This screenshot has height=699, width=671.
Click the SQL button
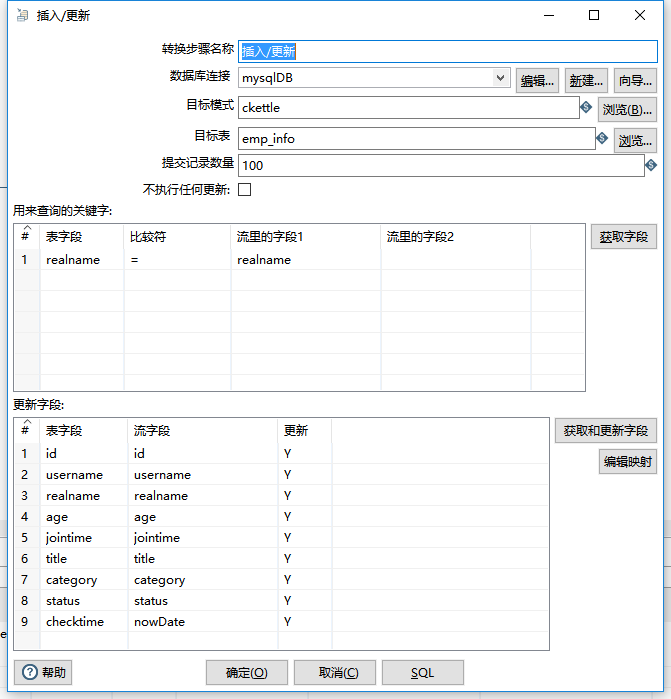coord(422,672)
